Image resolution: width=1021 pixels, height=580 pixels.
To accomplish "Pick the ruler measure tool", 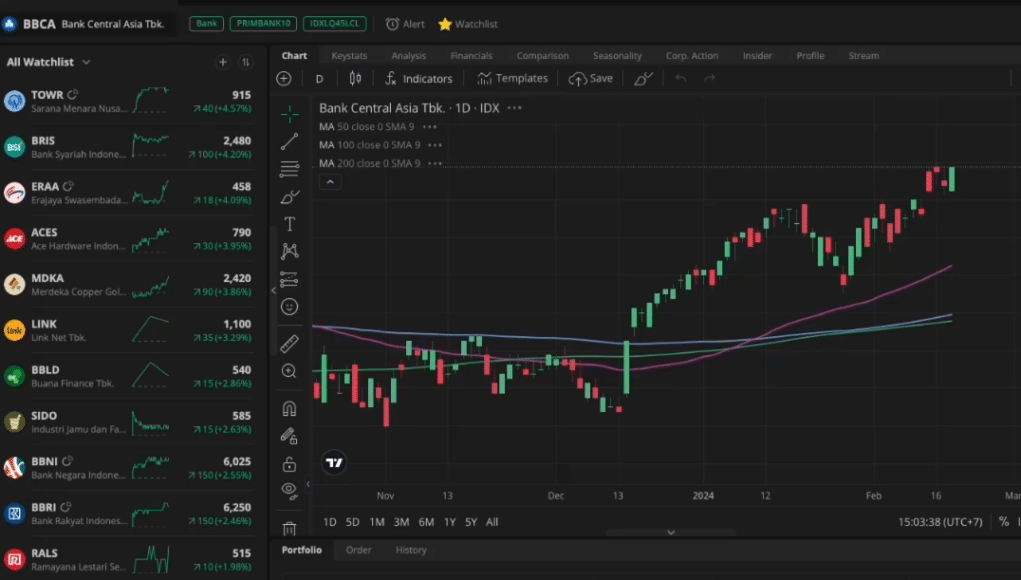I will 289,344.
